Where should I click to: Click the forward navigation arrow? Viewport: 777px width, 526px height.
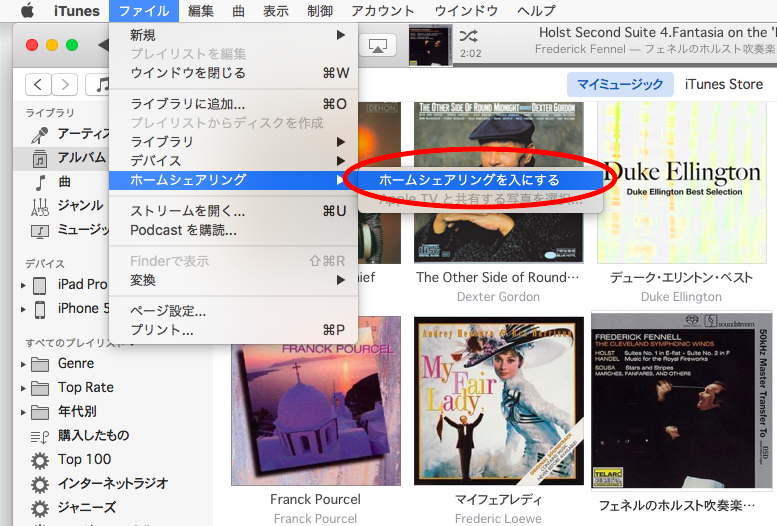(x=64, y=84)
